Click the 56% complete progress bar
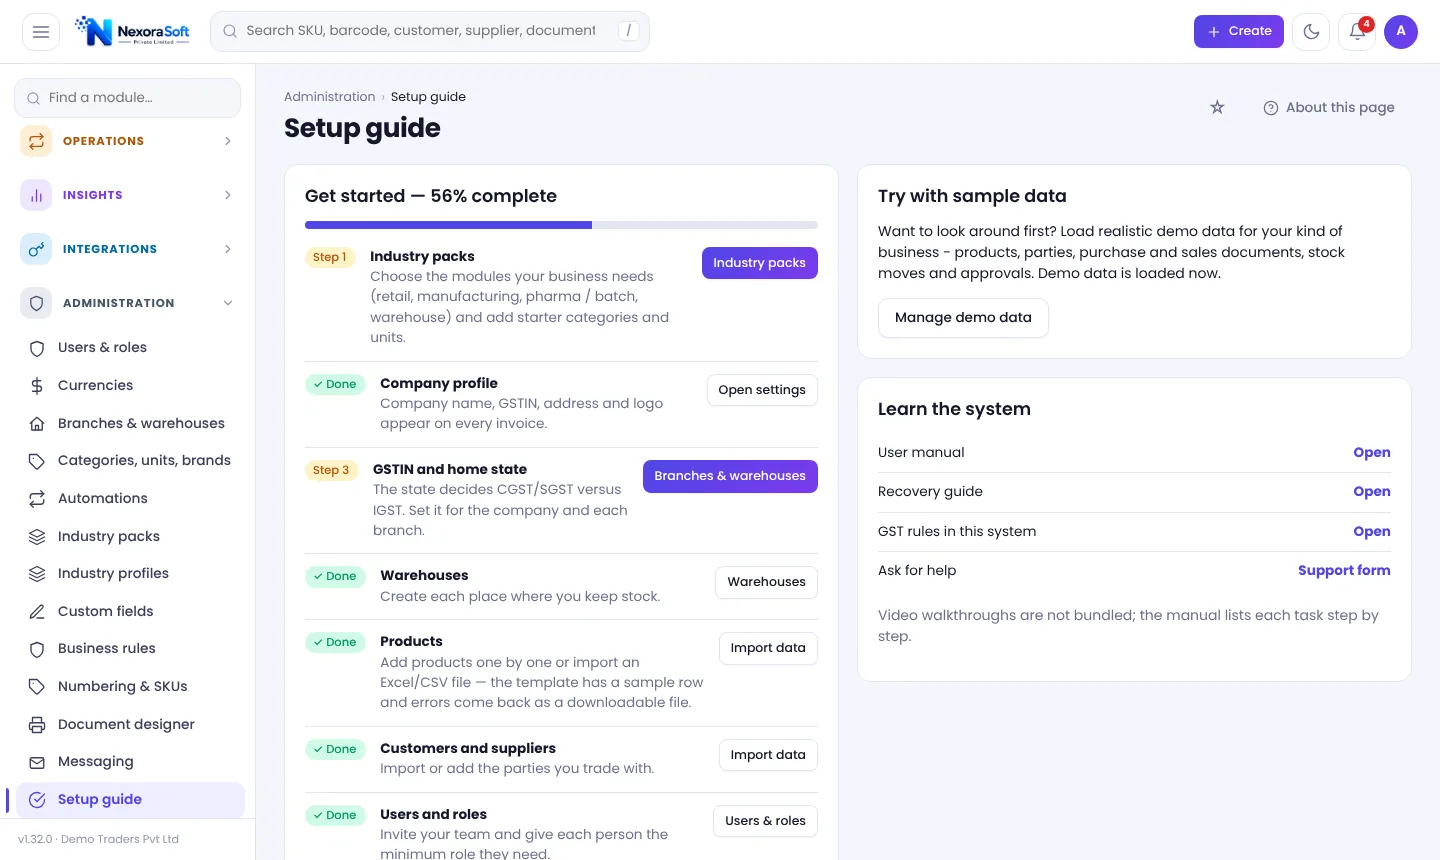The width and height of the screenshot is (1440, 860). coord(561,225)
